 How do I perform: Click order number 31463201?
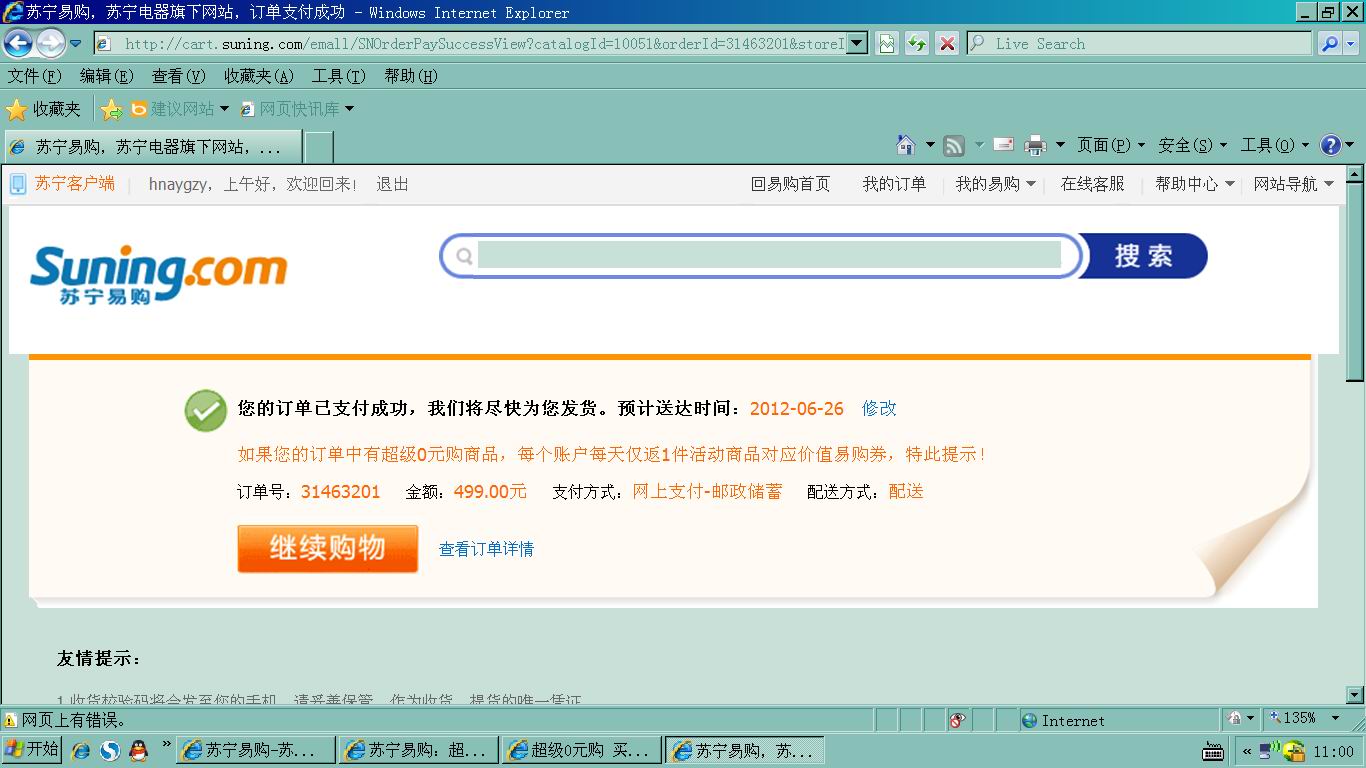click(x=340, y=491)
